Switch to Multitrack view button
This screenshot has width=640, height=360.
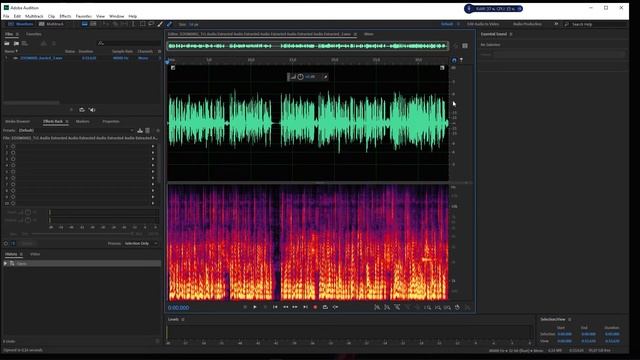pyautogui.click(x=51, y=24)
